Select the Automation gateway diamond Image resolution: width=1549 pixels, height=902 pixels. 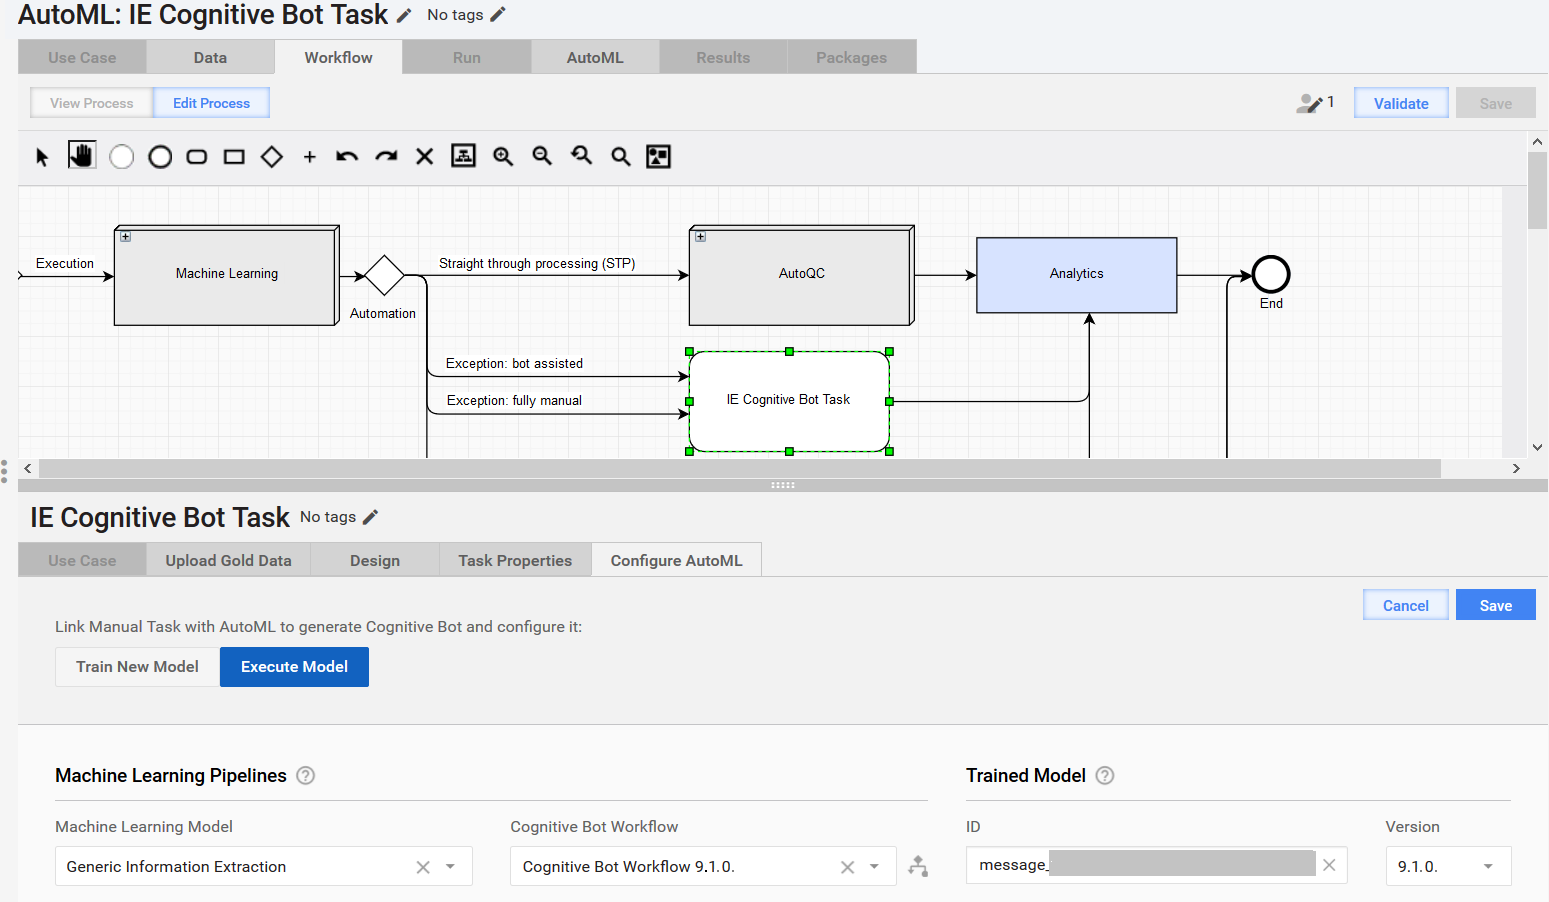(384, 276)
